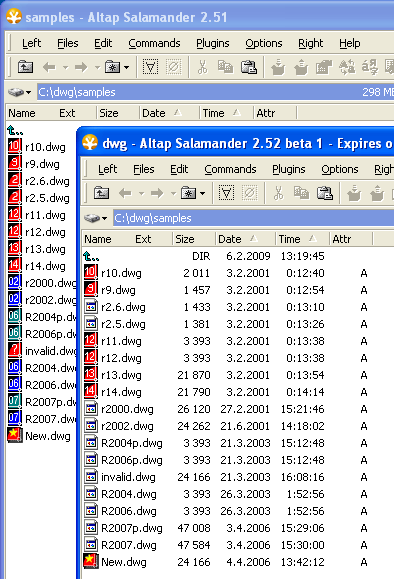
Task: Open forward history dropdown in dwg window
Action: coord(173,193)
